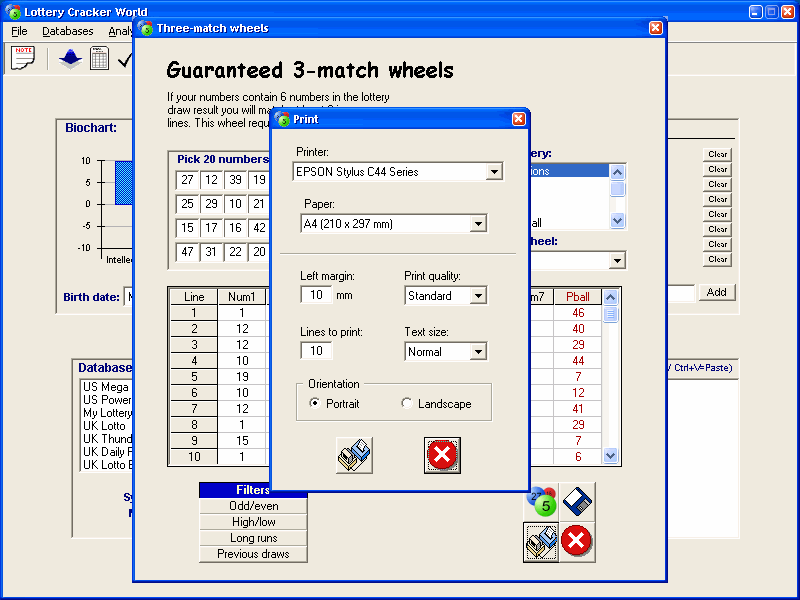Click the calendar grid toolbar icon
Image resolution: width=800 pixels, height=600 pixels.
[x=99, y=59]
